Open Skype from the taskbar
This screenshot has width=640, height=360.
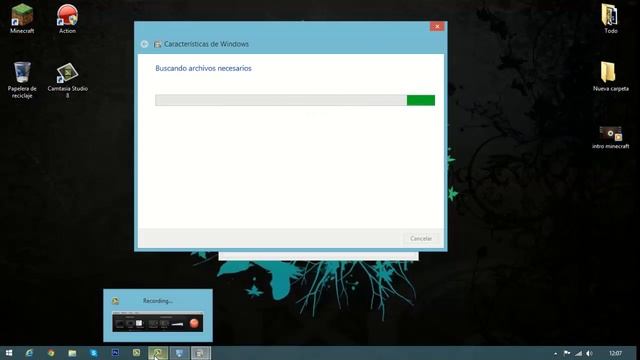pyautogui.click(x=93, y=353)
